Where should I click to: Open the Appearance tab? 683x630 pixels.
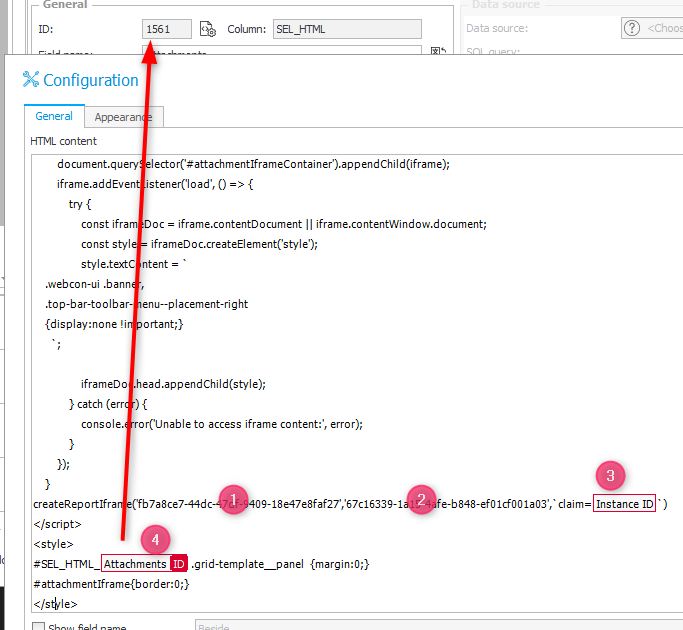click(x=124, y=117)
